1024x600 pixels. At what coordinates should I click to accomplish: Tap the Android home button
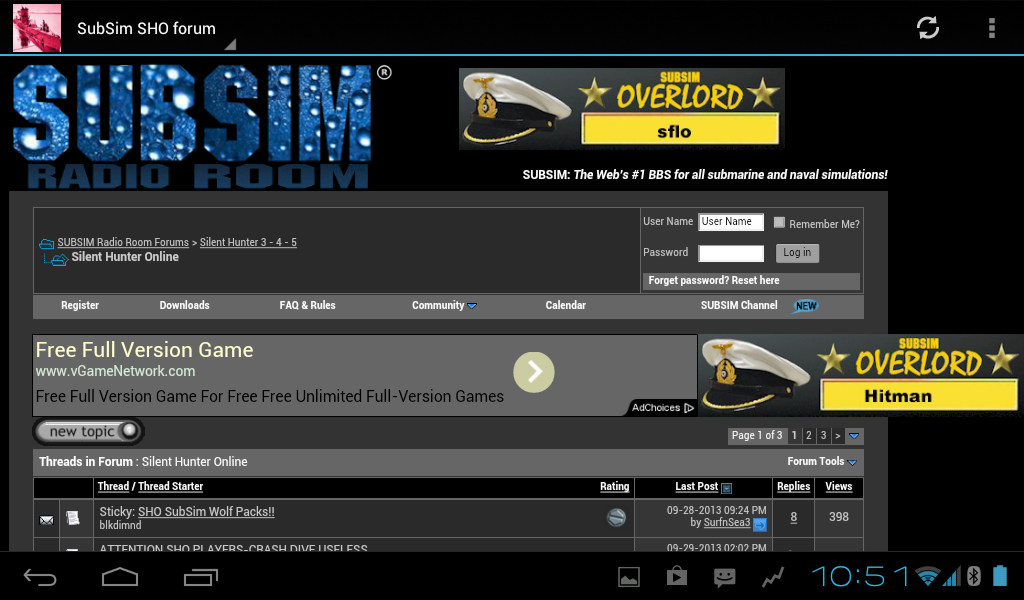(x=120, y=576)
